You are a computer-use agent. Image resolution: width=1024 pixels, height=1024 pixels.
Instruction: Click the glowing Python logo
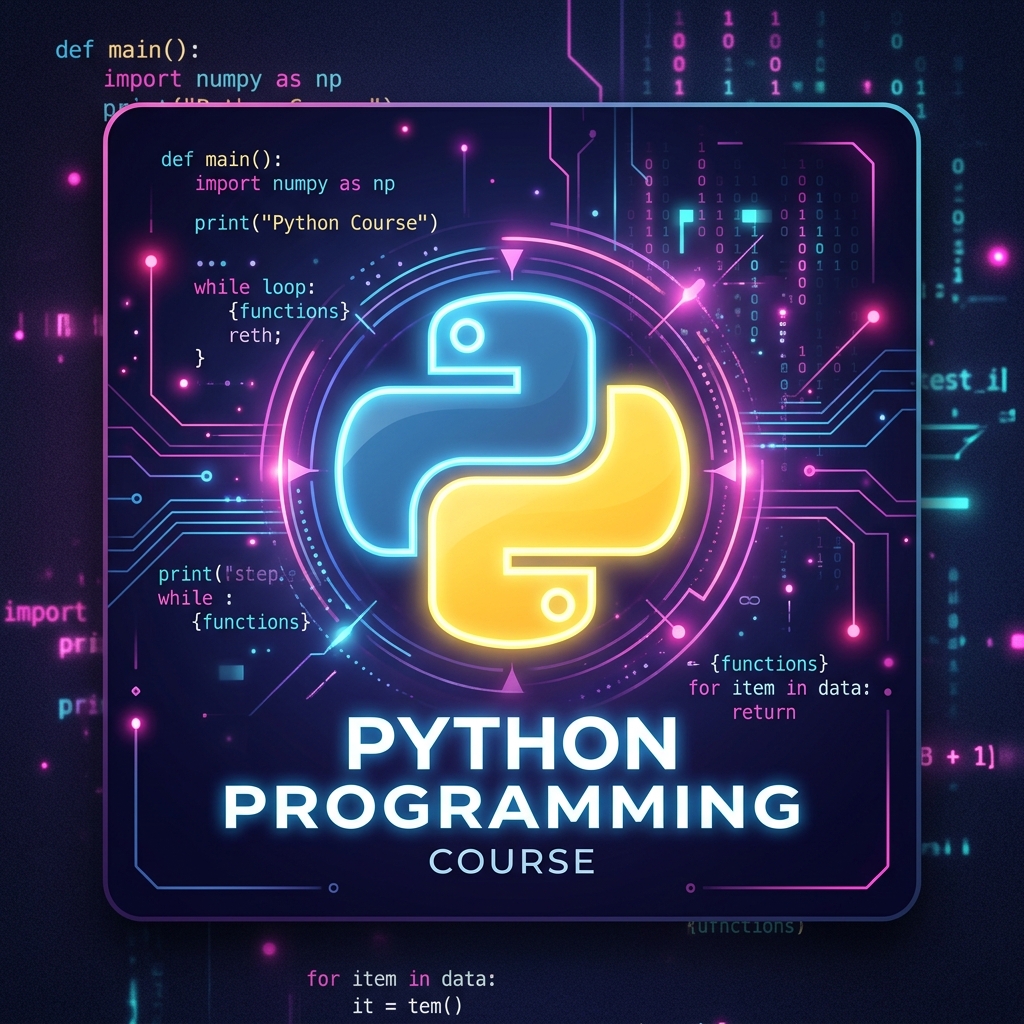click(512, 470)
